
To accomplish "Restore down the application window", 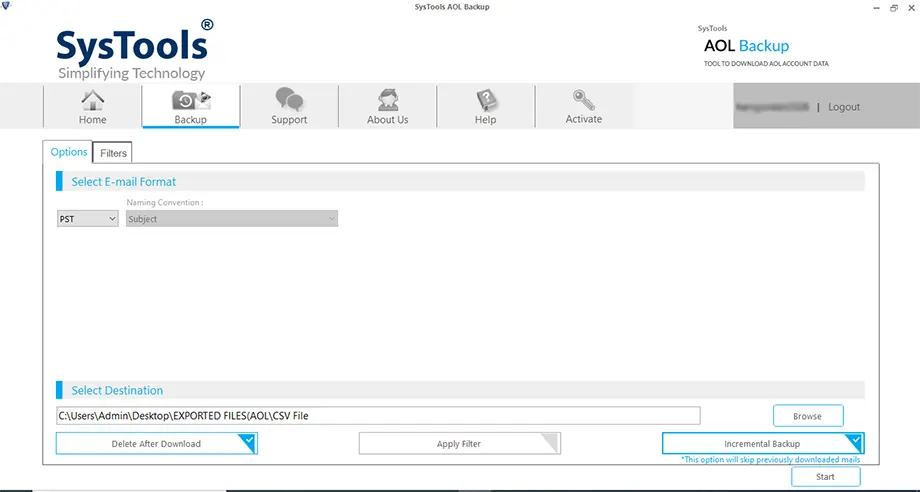I will click(894, 8).
